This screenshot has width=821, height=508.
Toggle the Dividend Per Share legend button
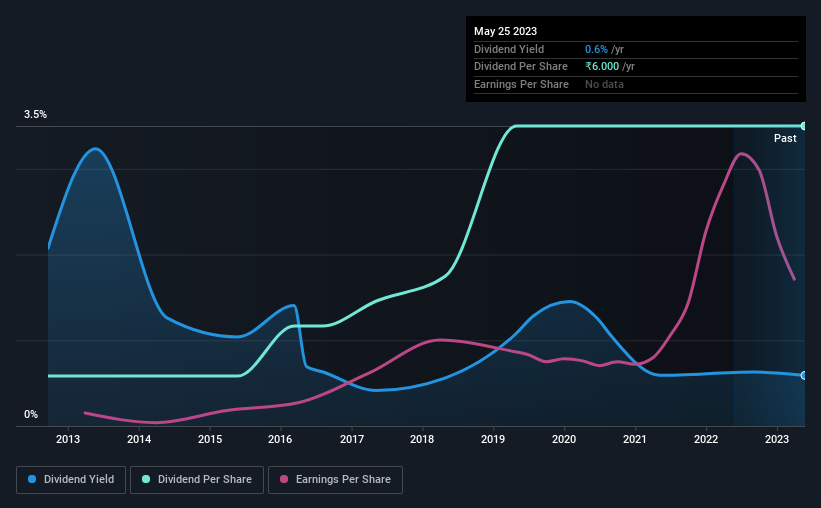197,480
